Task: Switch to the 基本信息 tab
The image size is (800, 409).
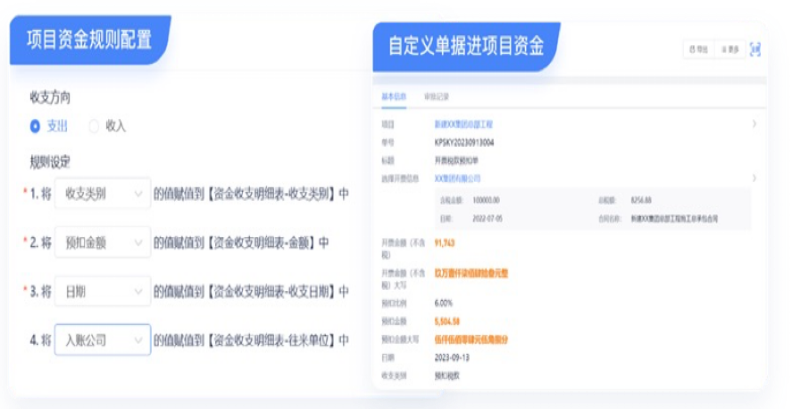Action: pos(394,97)
